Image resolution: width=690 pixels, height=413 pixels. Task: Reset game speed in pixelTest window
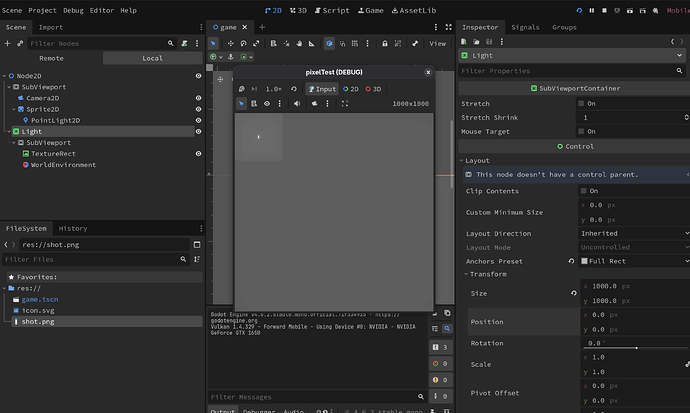[x=294, y=89]
